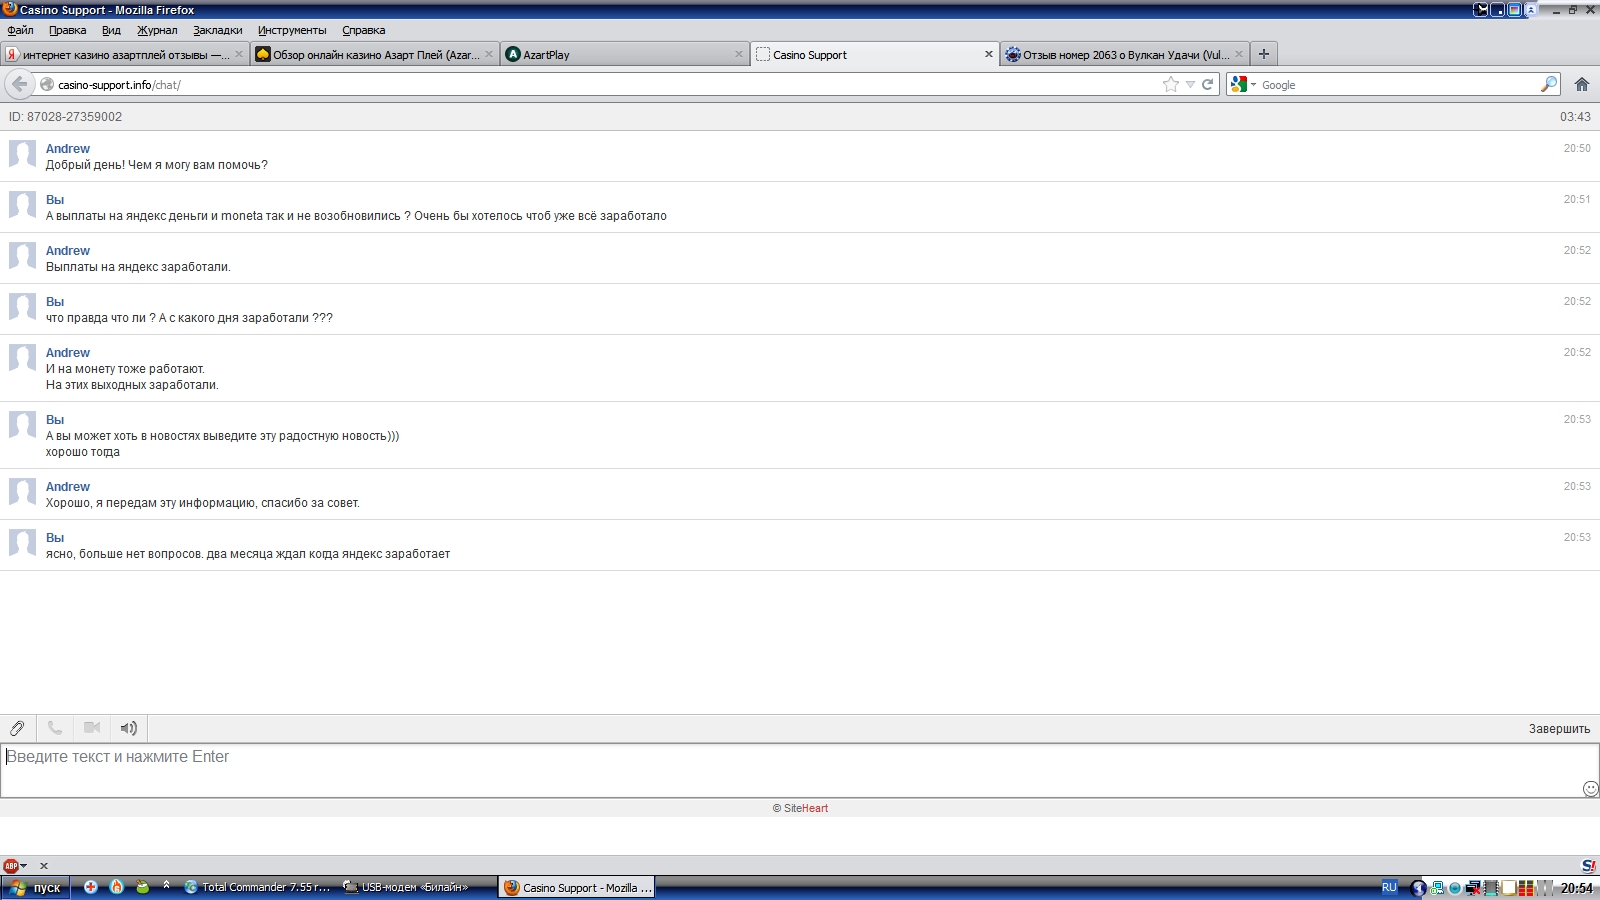Switch to Total Commander in the taskbar
Screen dimensions: 1600x900
(258, 887)
